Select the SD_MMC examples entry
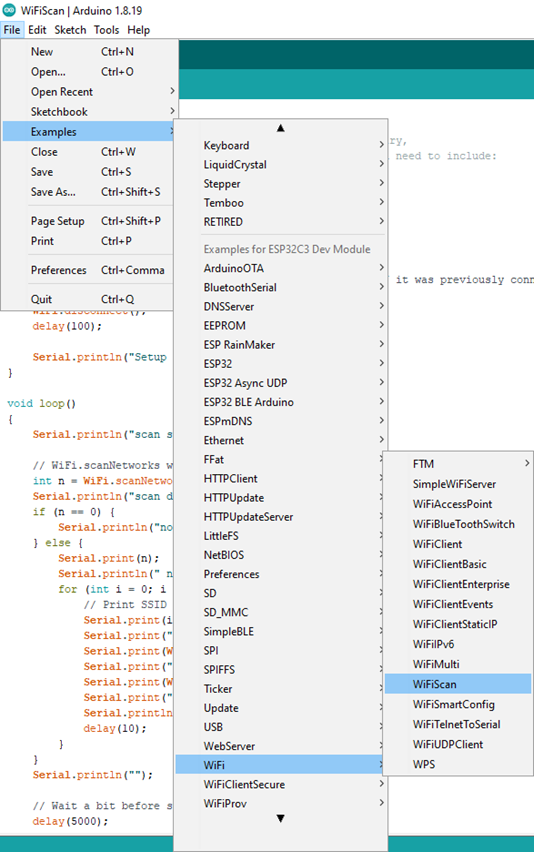Image resolution: width=534 pixels, height=852 pixels. pyautogui.click(x=280, y=612)
